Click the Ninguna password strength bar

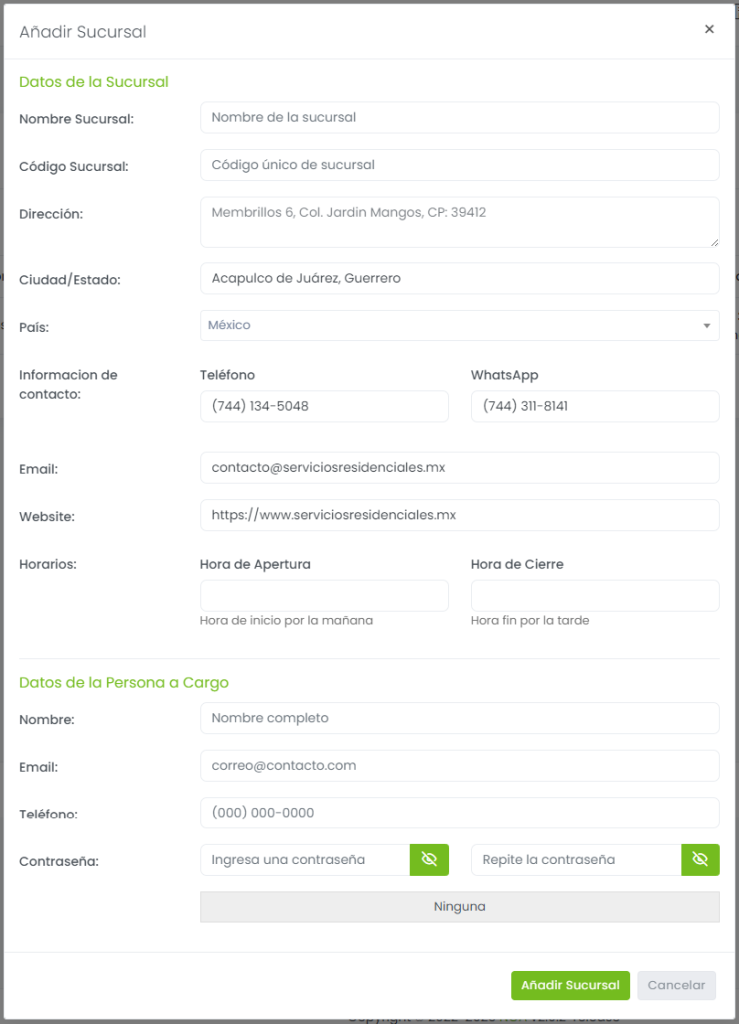click(460, 907)
